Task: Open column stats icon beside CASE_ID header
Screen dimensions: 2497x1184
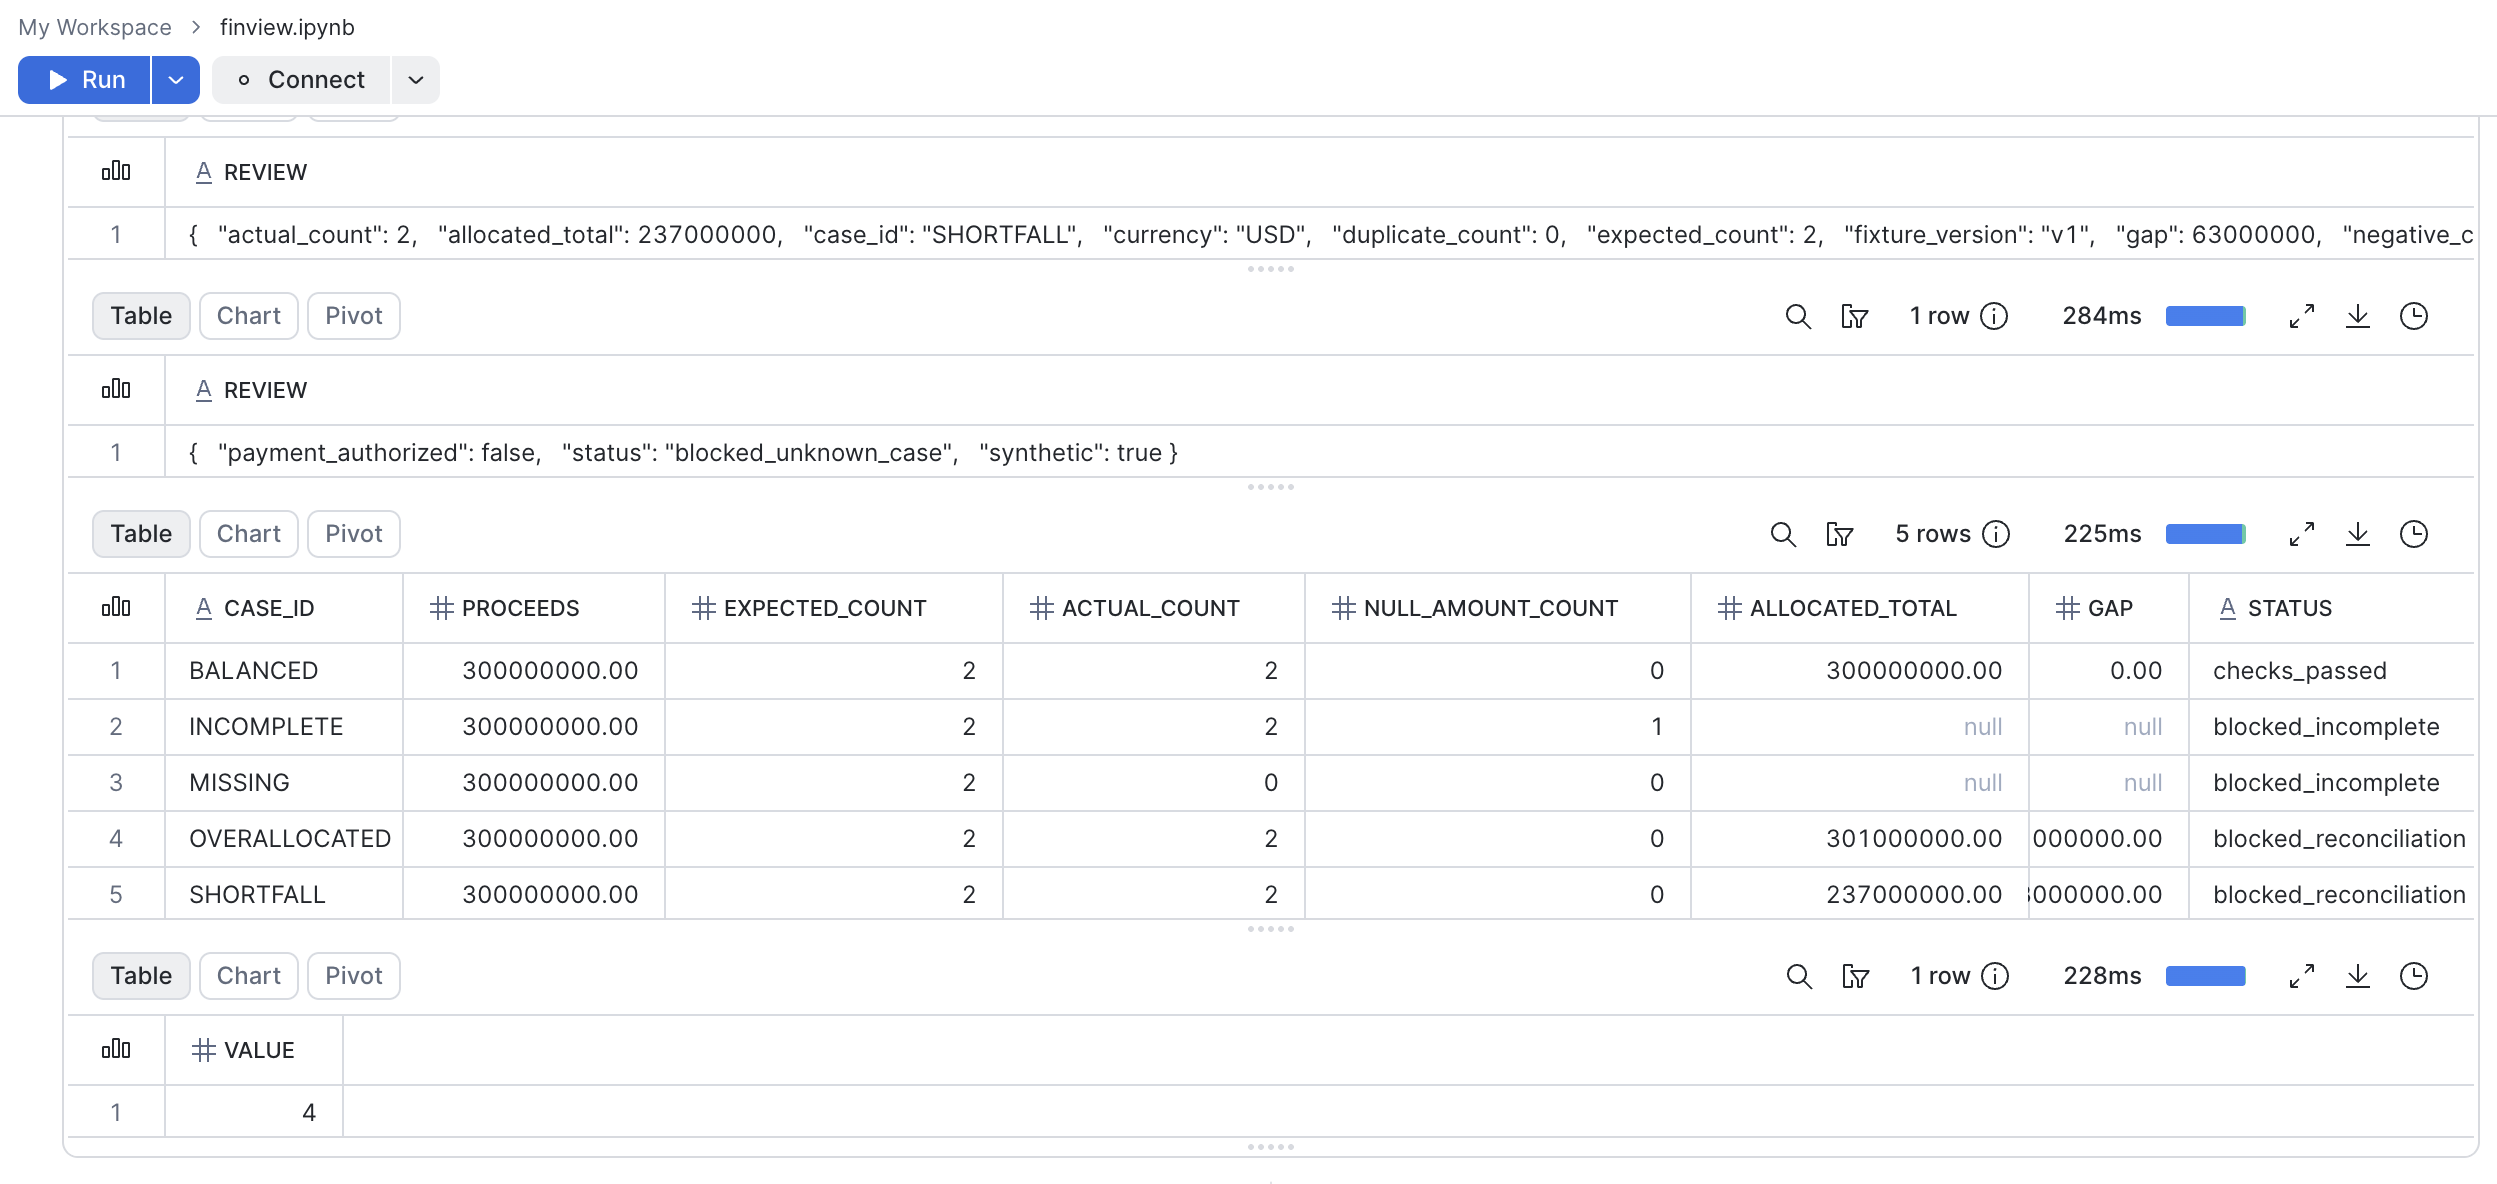Action: (x=116, y=607)
